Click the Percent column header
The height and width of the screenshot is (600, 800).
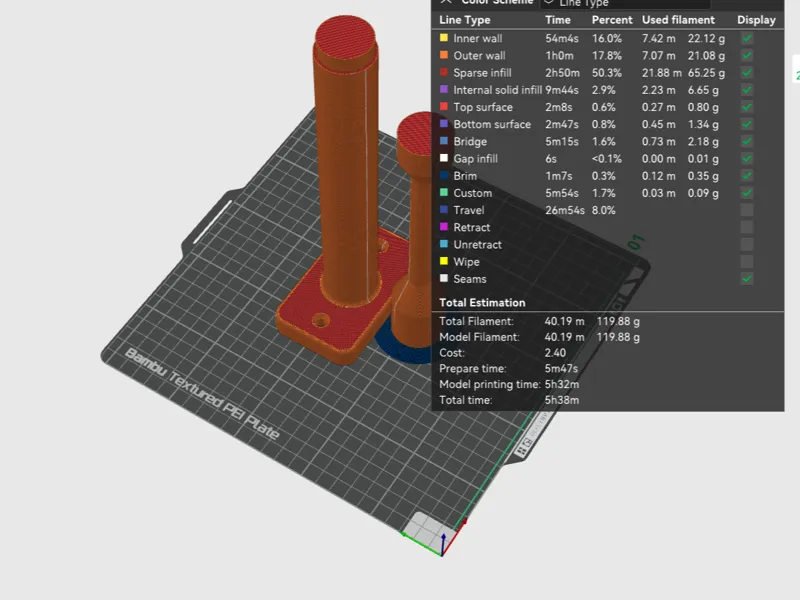[x=612, y=20]
